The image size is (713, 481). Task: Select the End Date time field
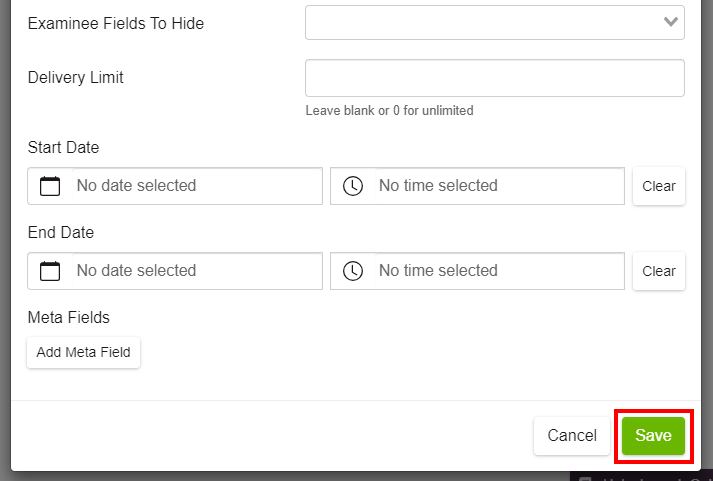click(500, 271)
